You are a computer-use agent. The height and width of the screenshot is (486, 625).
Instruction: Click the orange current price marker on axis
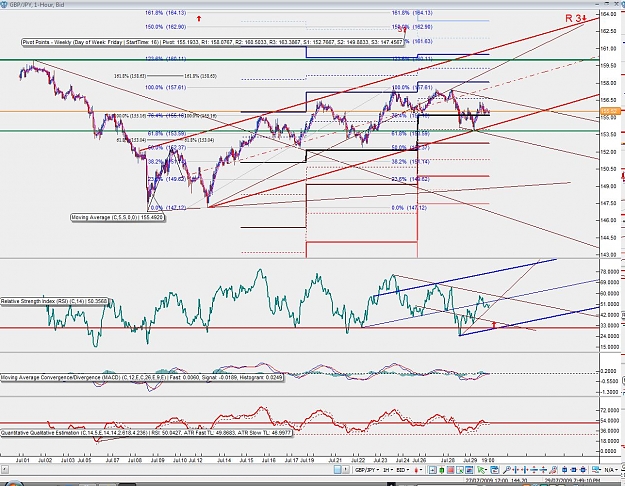[x=612, y=111]
